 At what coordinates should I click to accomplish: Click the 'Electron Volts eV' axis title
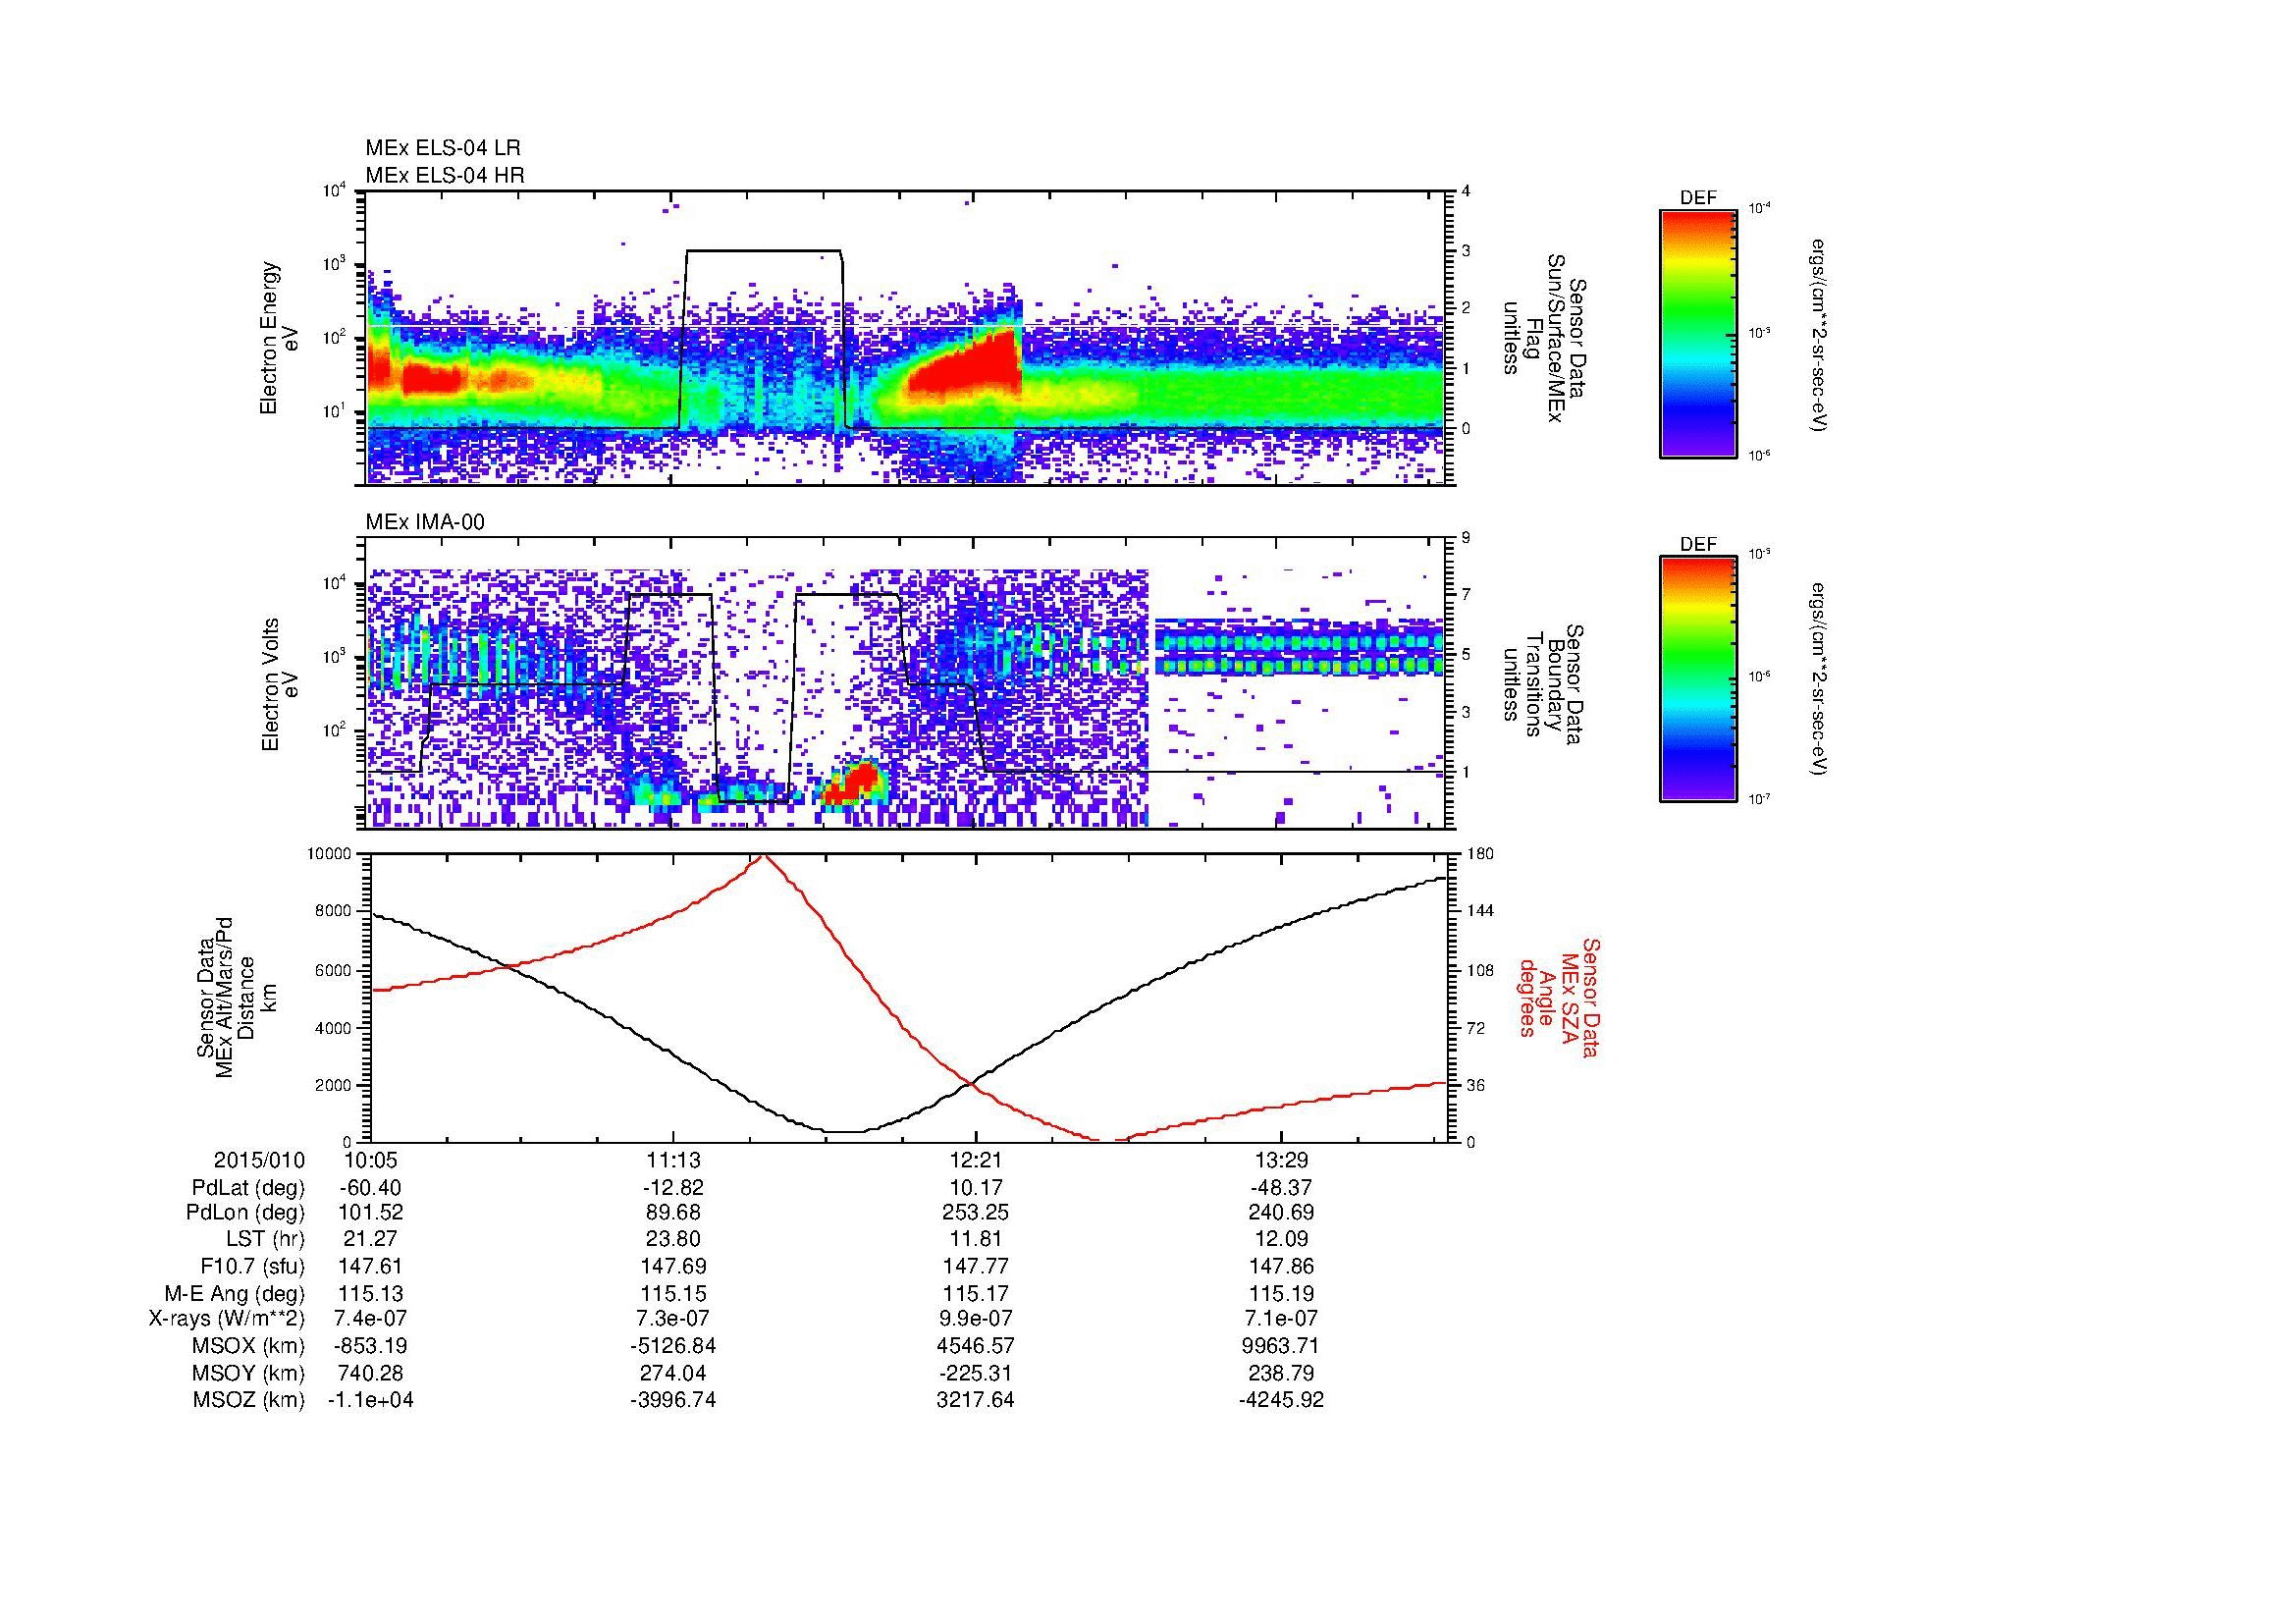280,685
